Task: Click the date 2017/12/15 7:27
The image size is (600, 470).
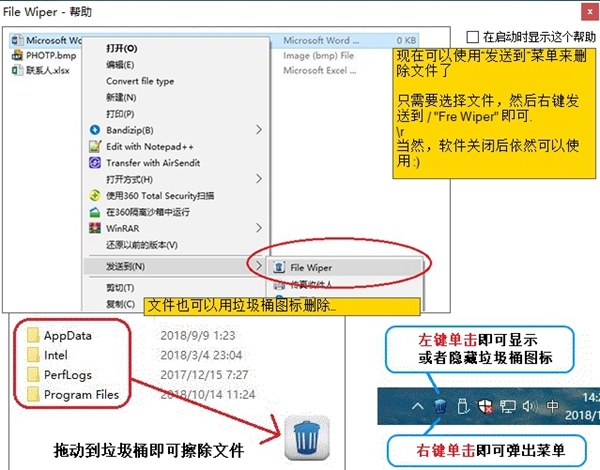Action: pos(204,375)
